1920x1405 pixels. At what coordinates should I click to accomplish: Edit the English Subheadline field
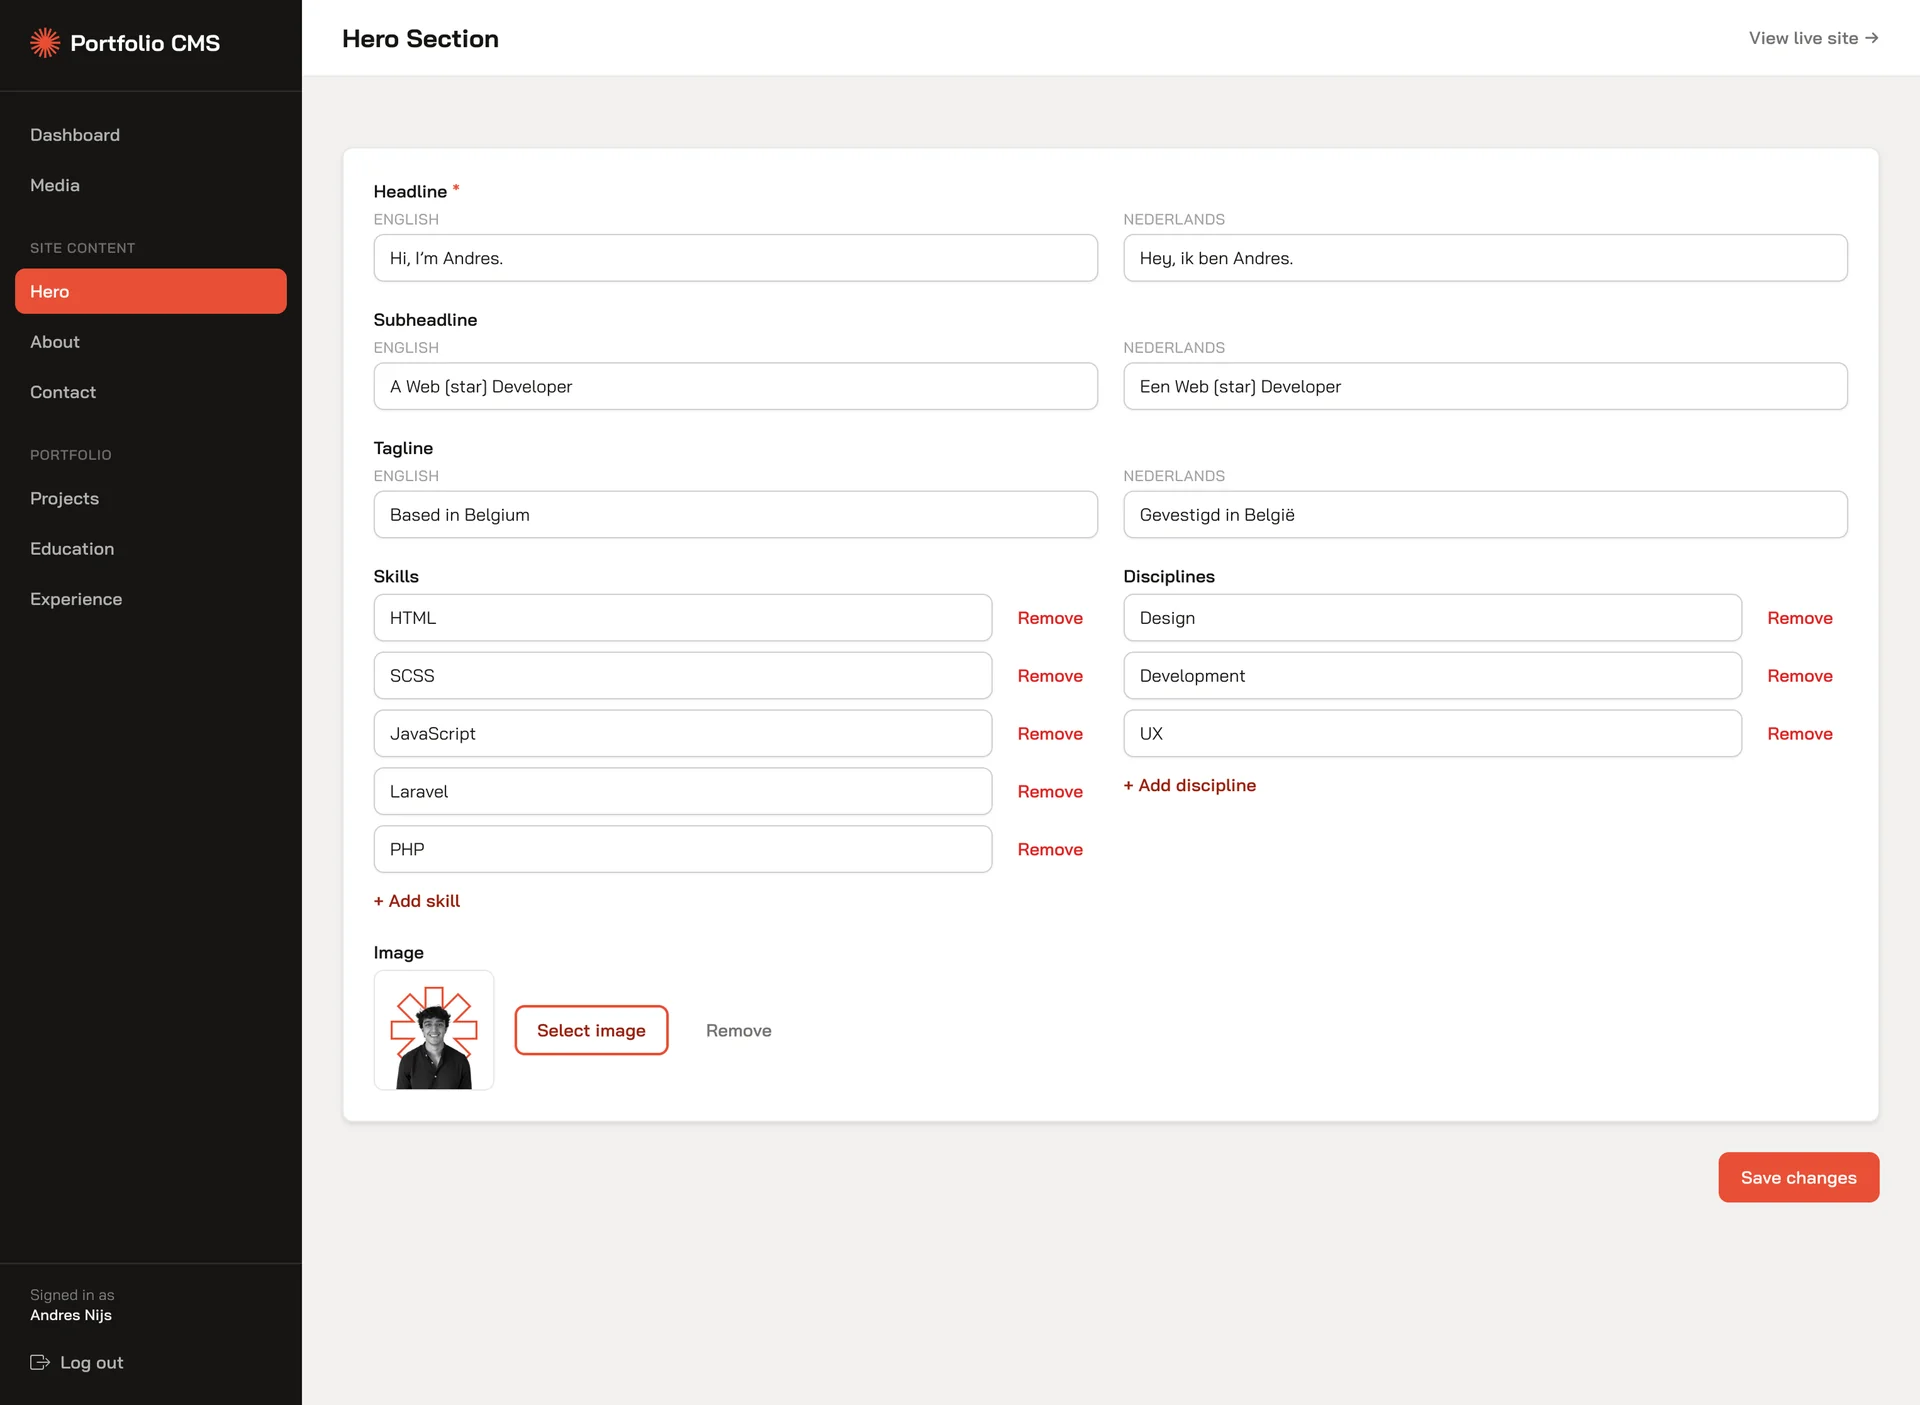pyautogui.click(x=735, y=386)
